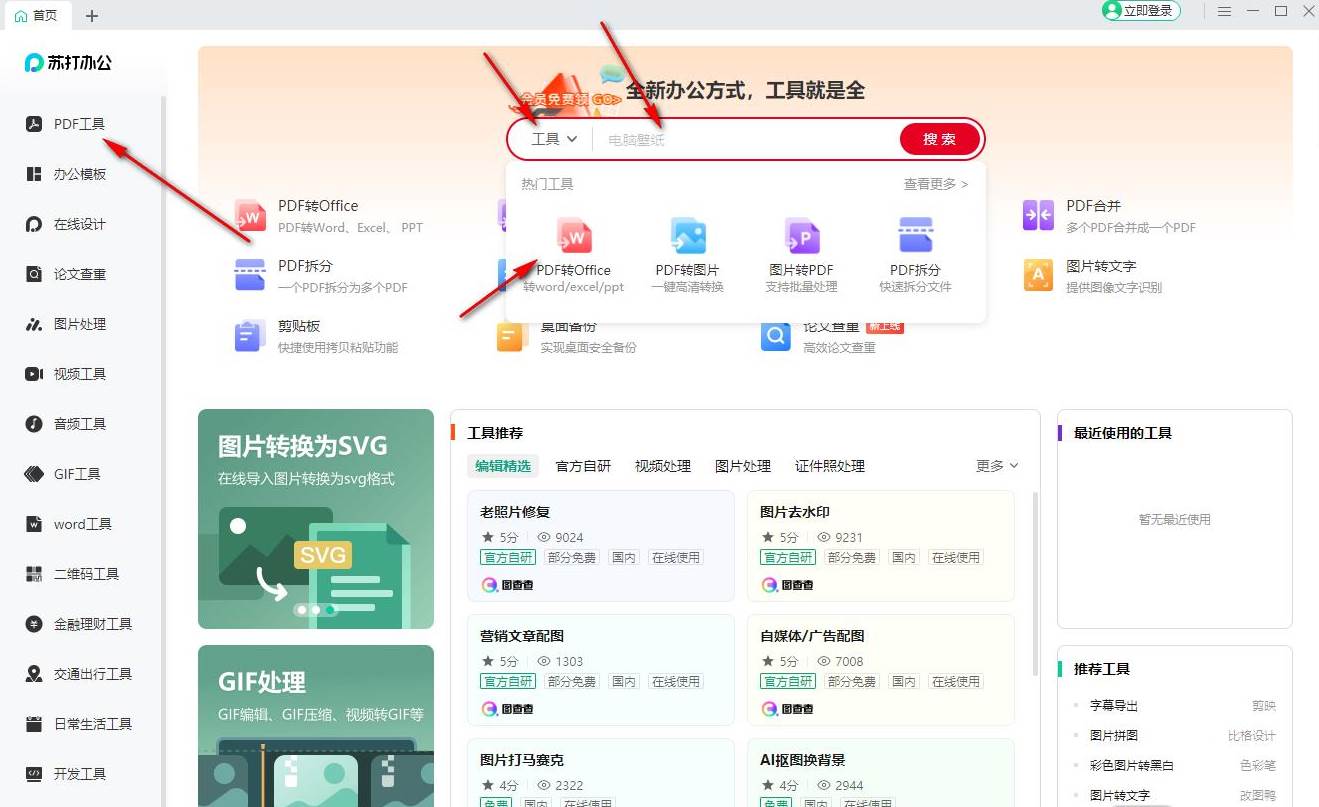Open the 自媒体/广告配图 tool card
The height and width of the screenshot is (807, 1319).
click(881, 670)
